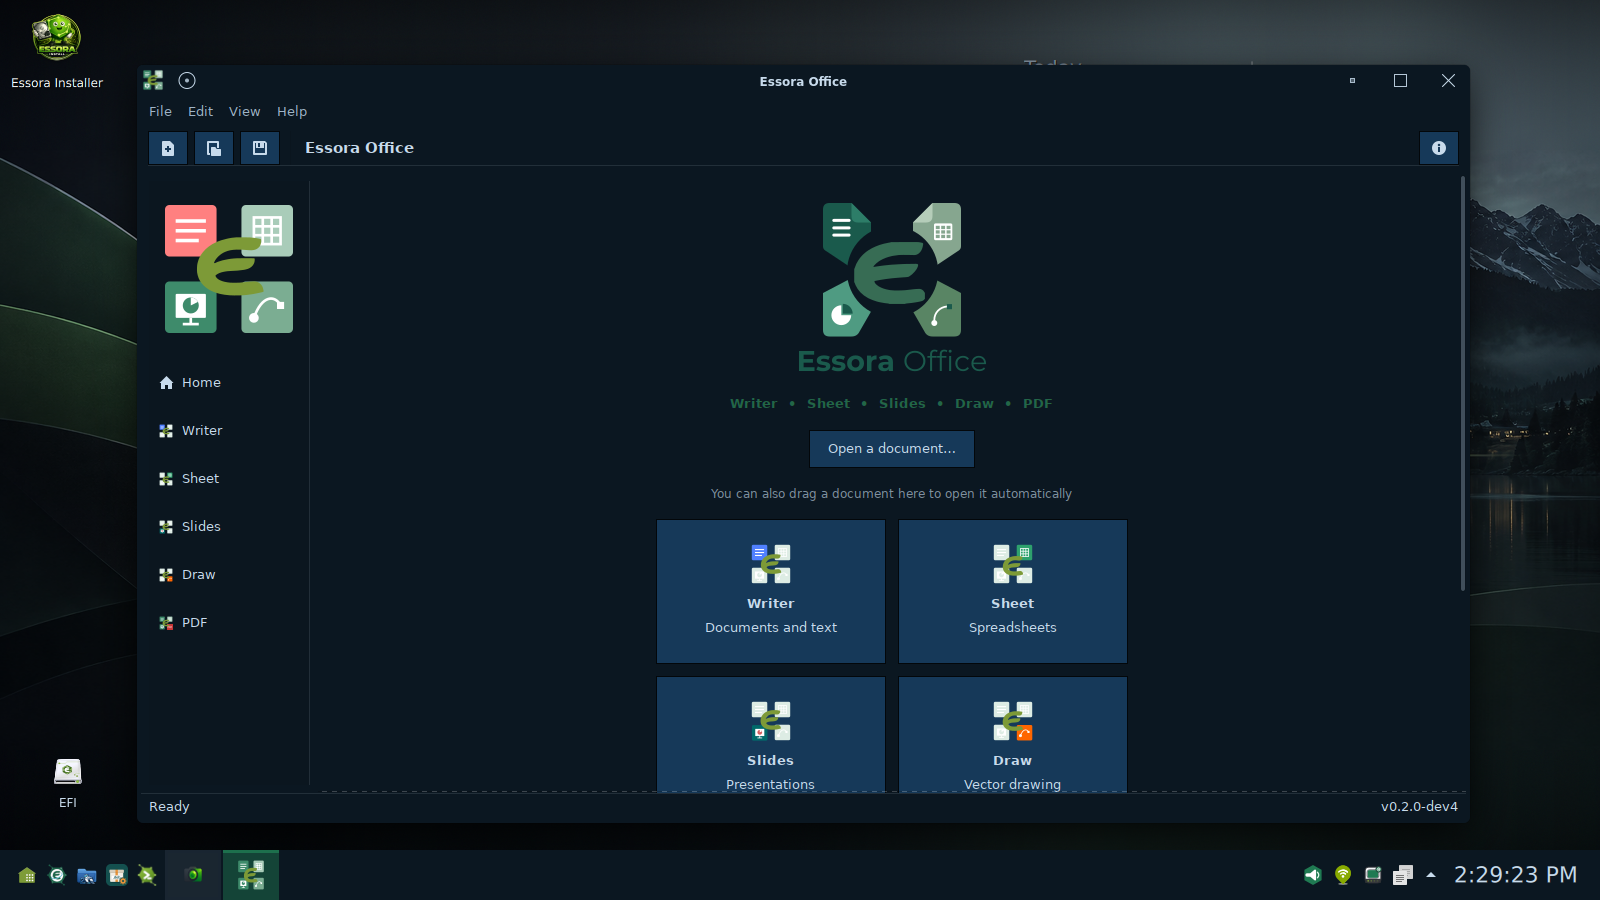Launch the Sheet Spreadsheets card
Image resolution: width=1600 pixels, height=900 pixels.
pos(1013,591)
